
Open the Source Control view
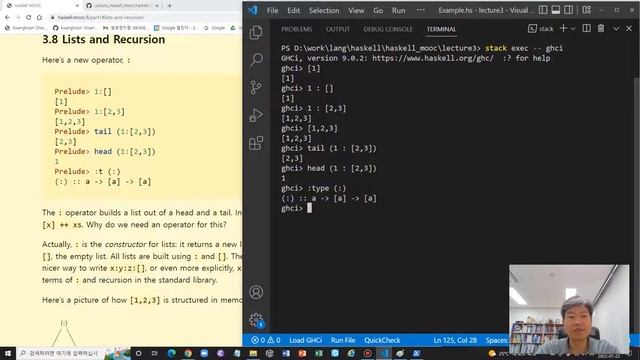tap(256, 87)
